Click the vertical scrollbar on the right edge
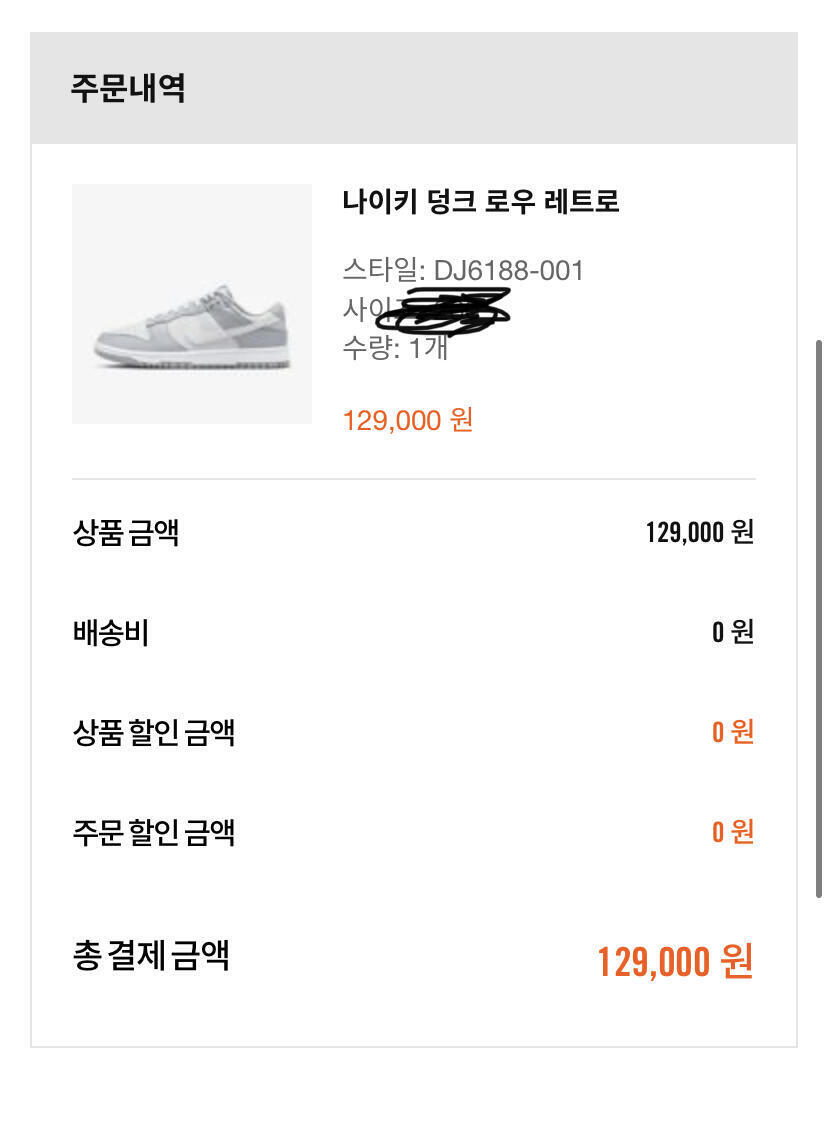Screen dimensions: 828x1147 point(819,620)
